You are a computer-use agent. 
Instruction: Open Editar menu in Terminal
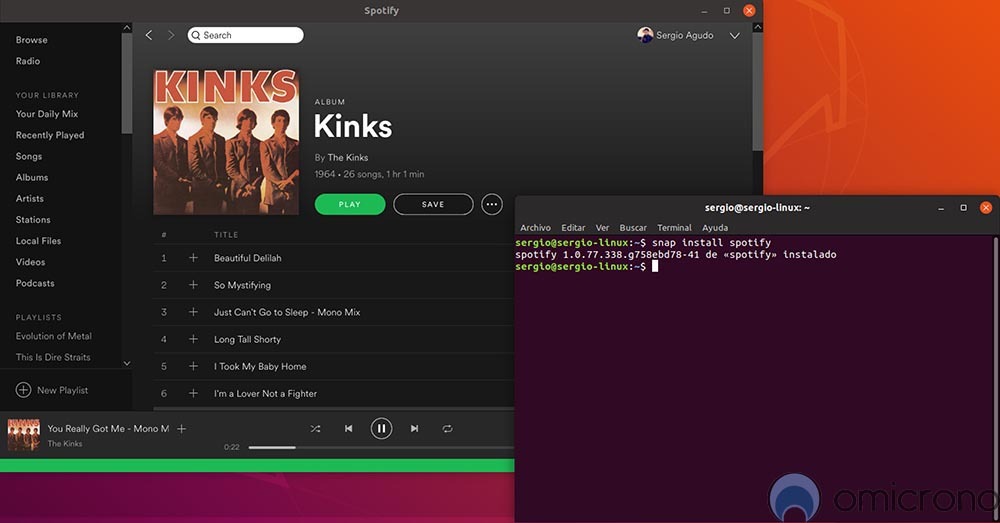tap(573, 228)
